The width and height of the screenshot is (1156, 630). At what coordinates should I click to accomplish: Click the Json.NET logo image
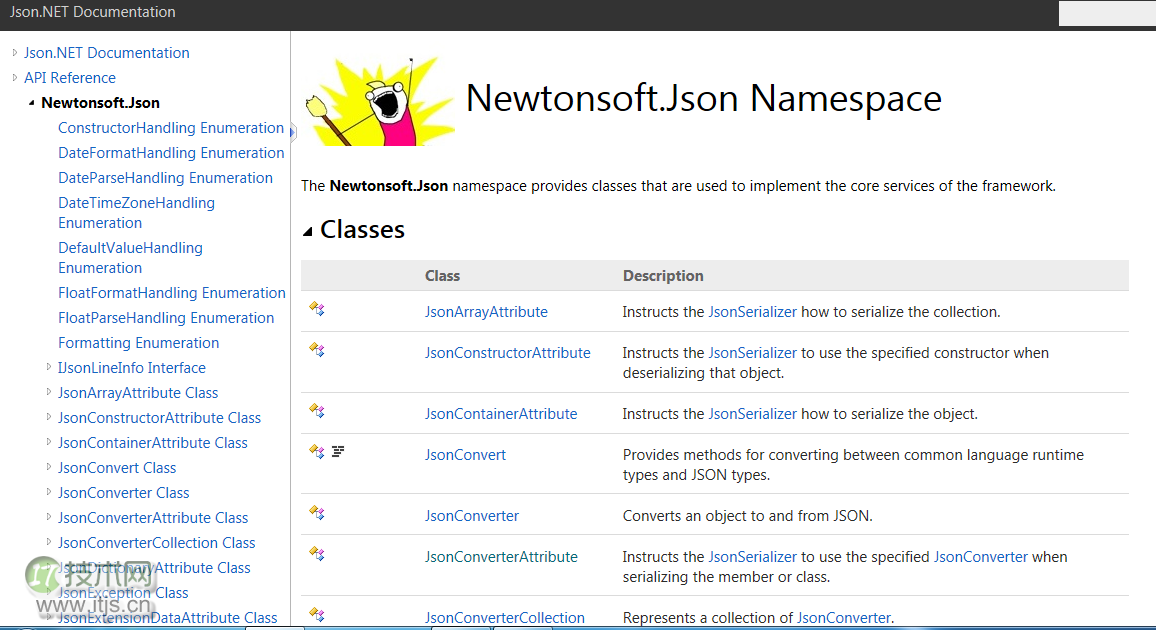pos(380,101)
